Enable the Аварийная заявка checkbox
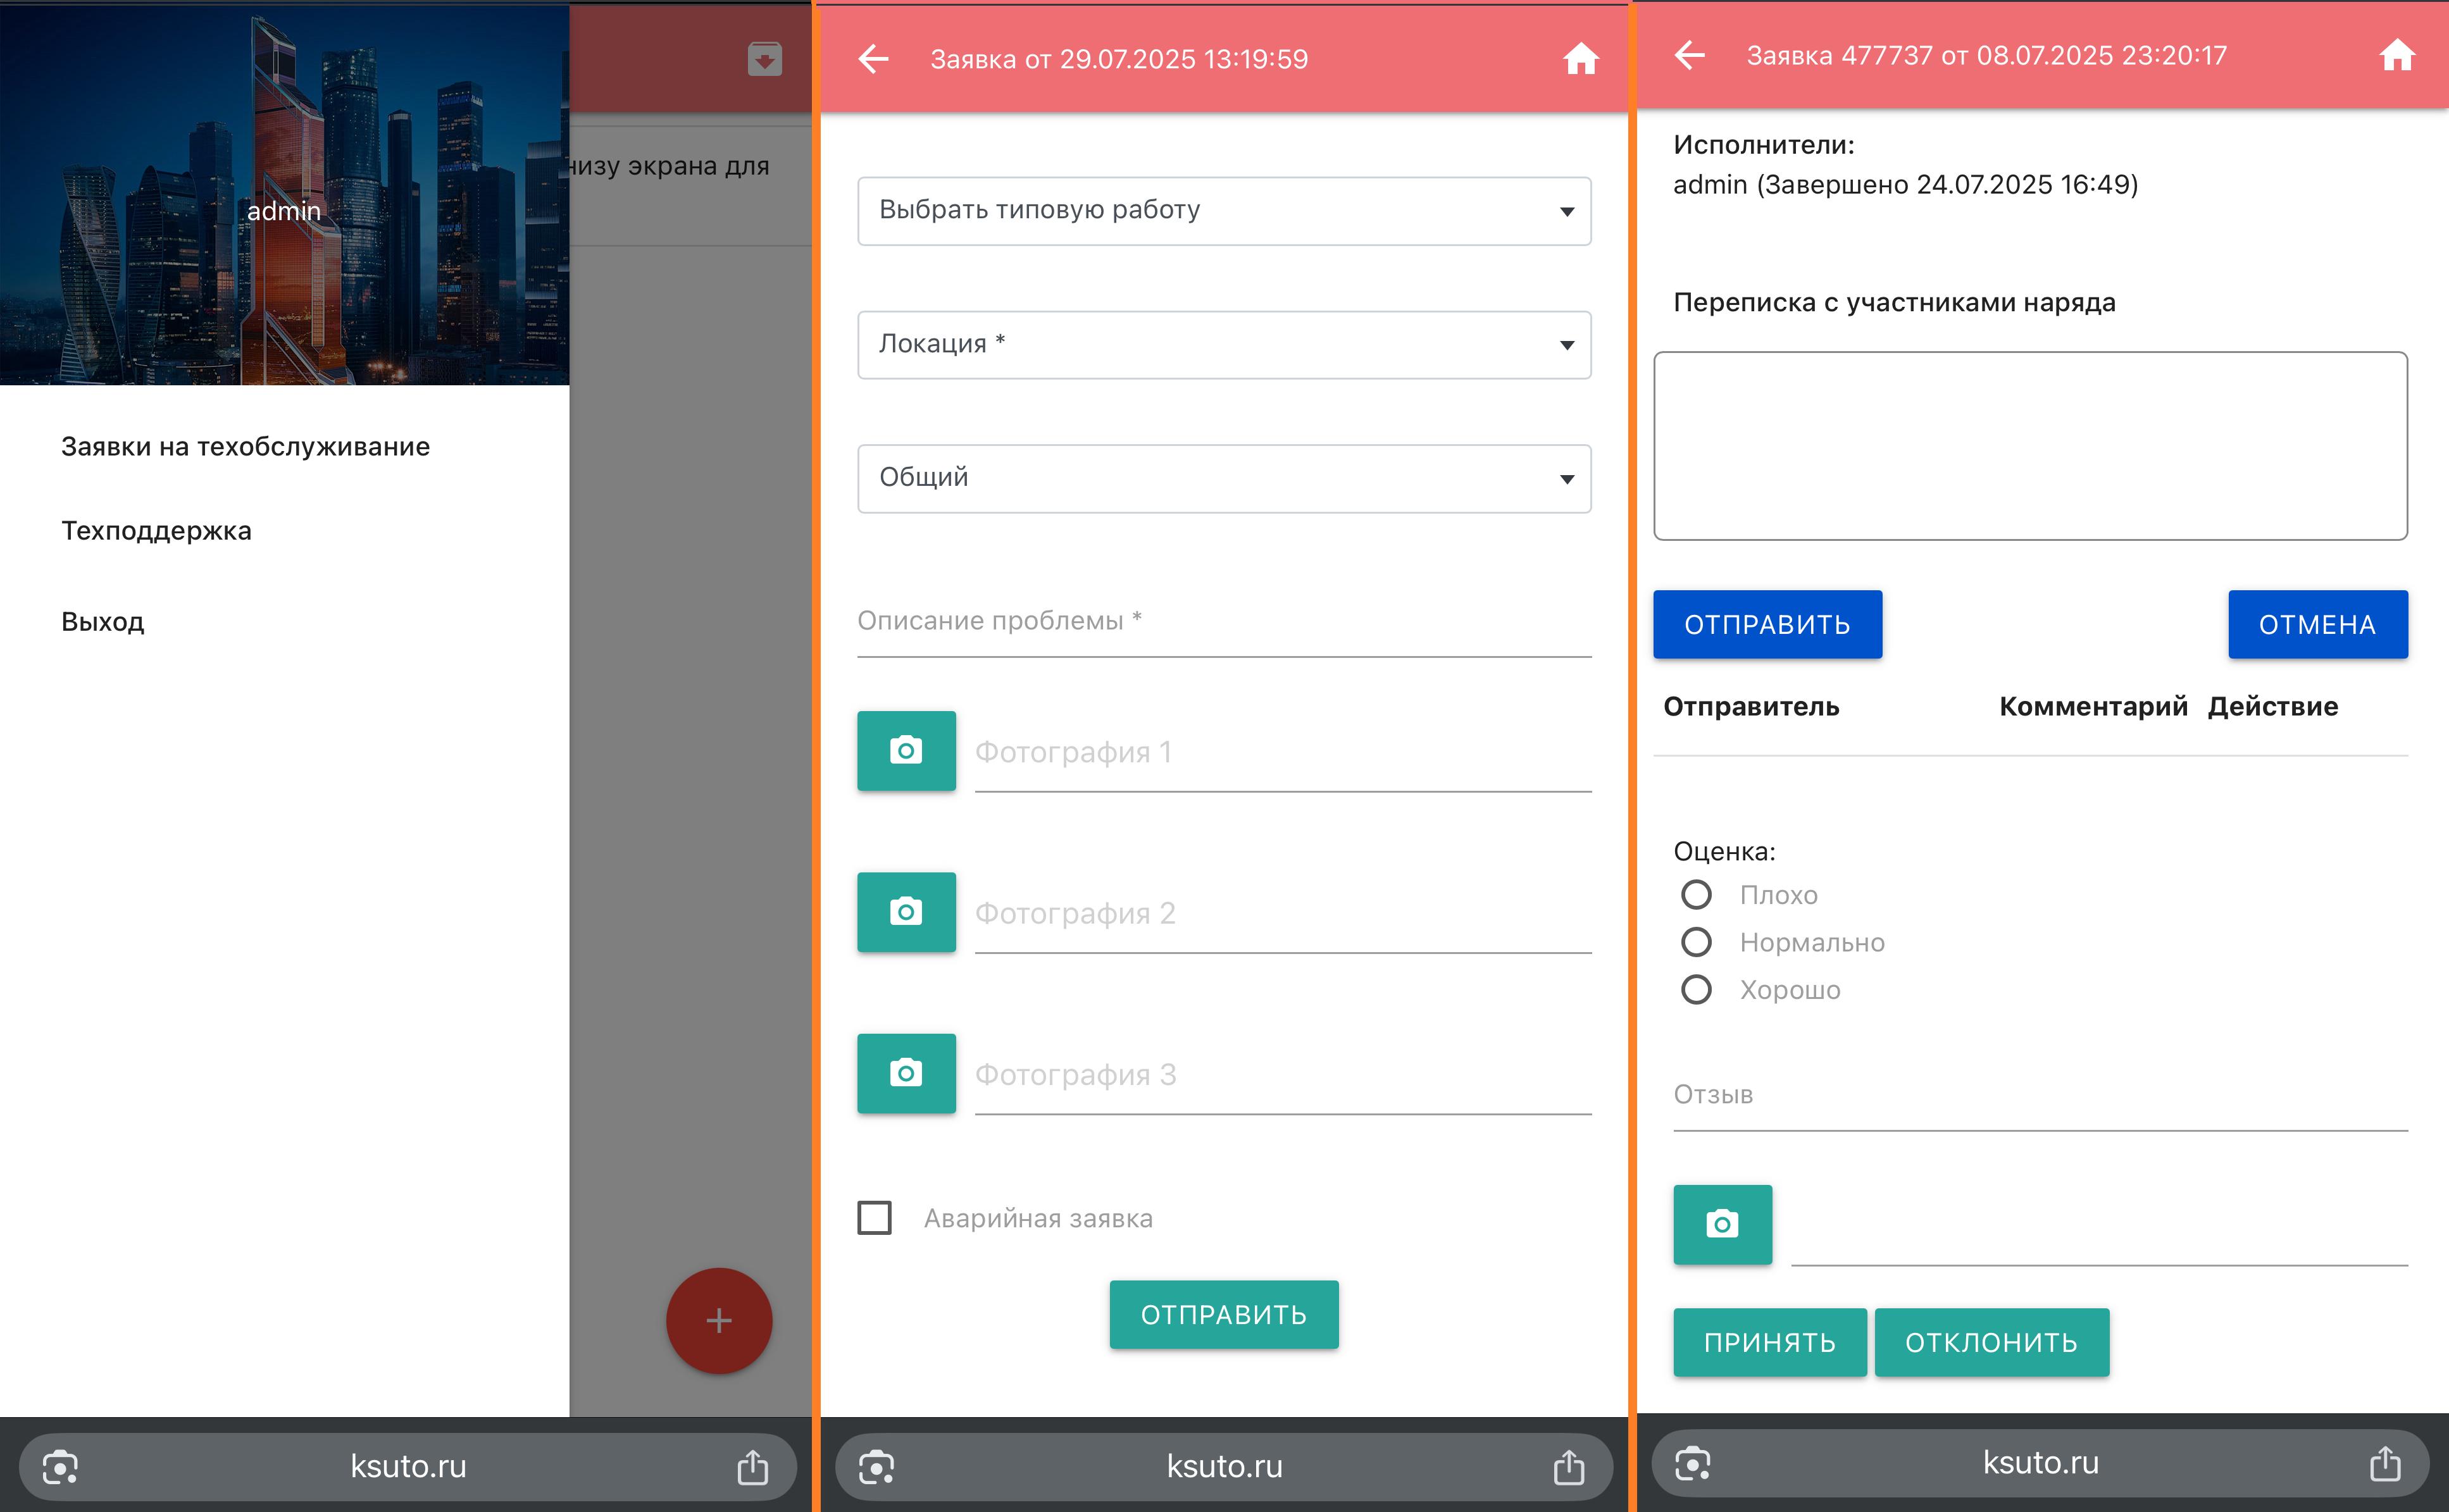 tap(874, 1218)
